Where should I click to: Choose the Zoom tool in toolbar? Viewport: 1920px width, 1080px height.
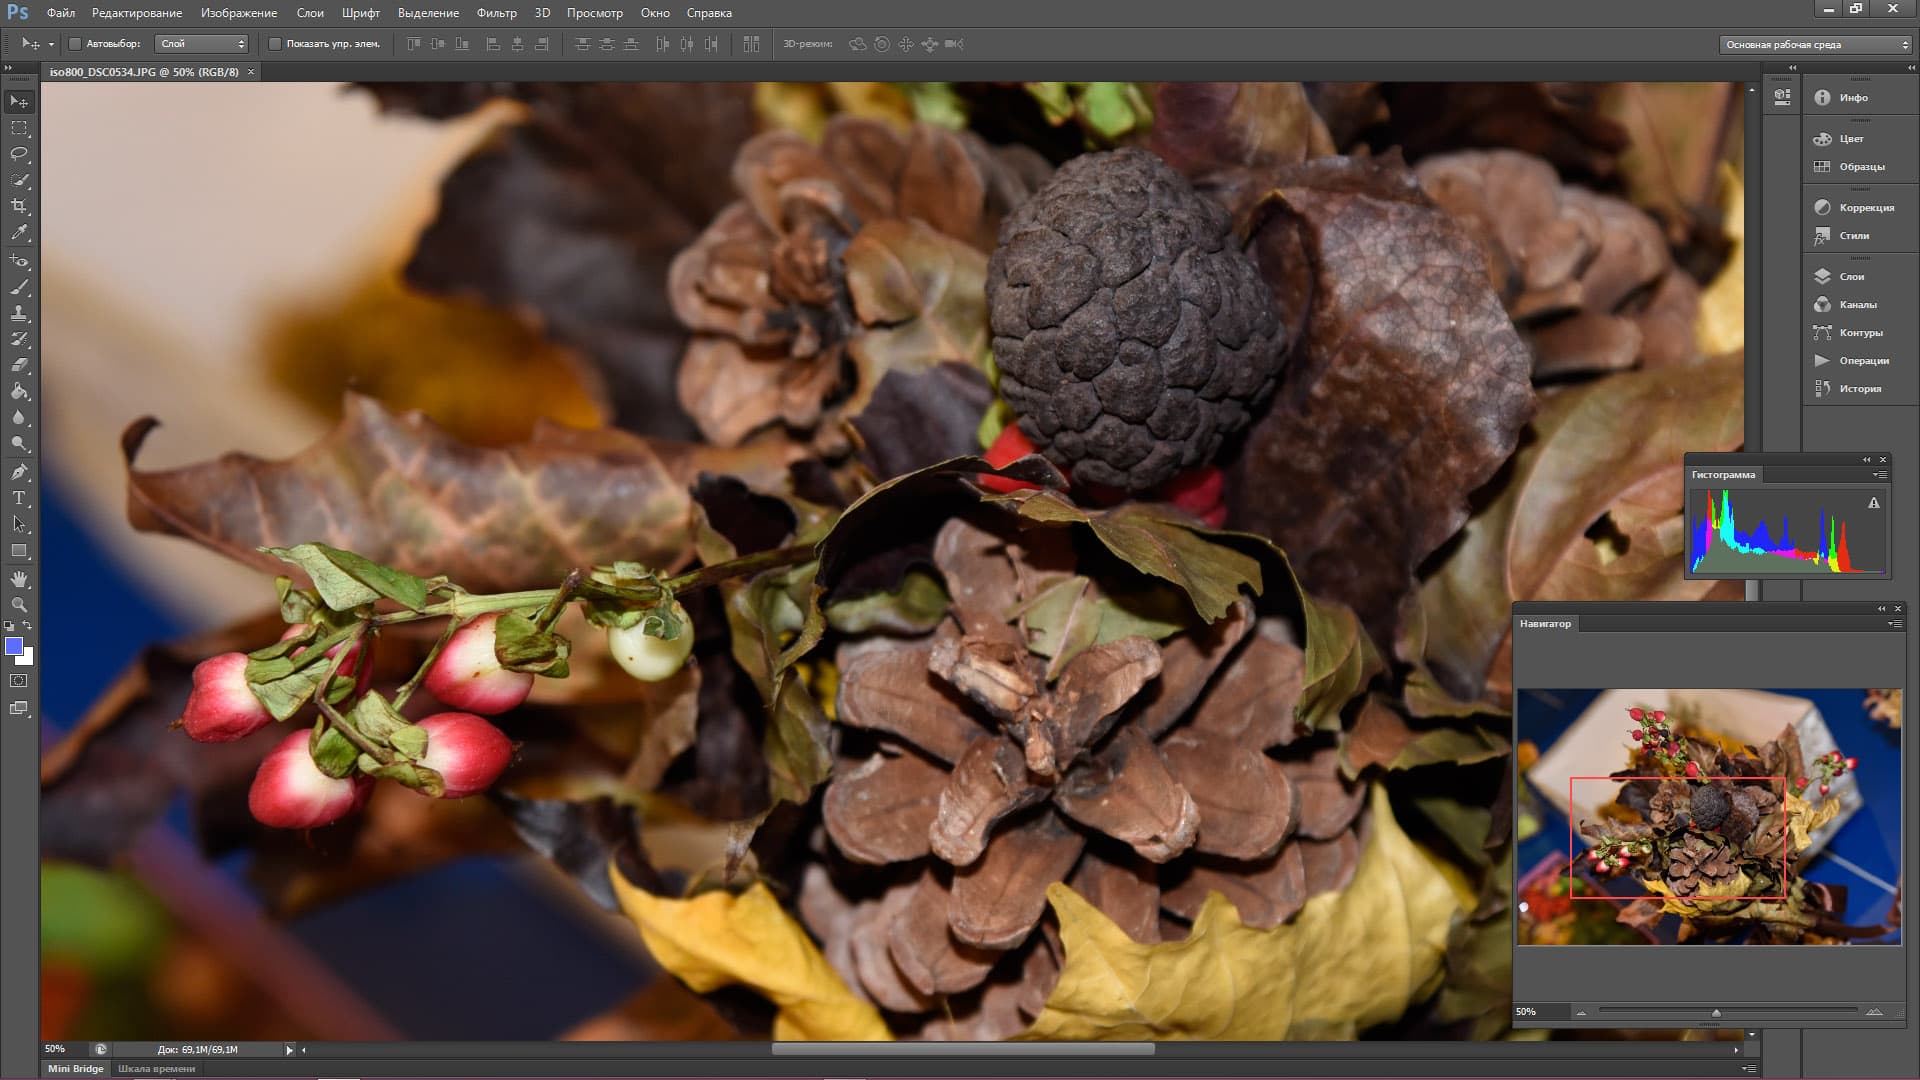coord(19,605)
